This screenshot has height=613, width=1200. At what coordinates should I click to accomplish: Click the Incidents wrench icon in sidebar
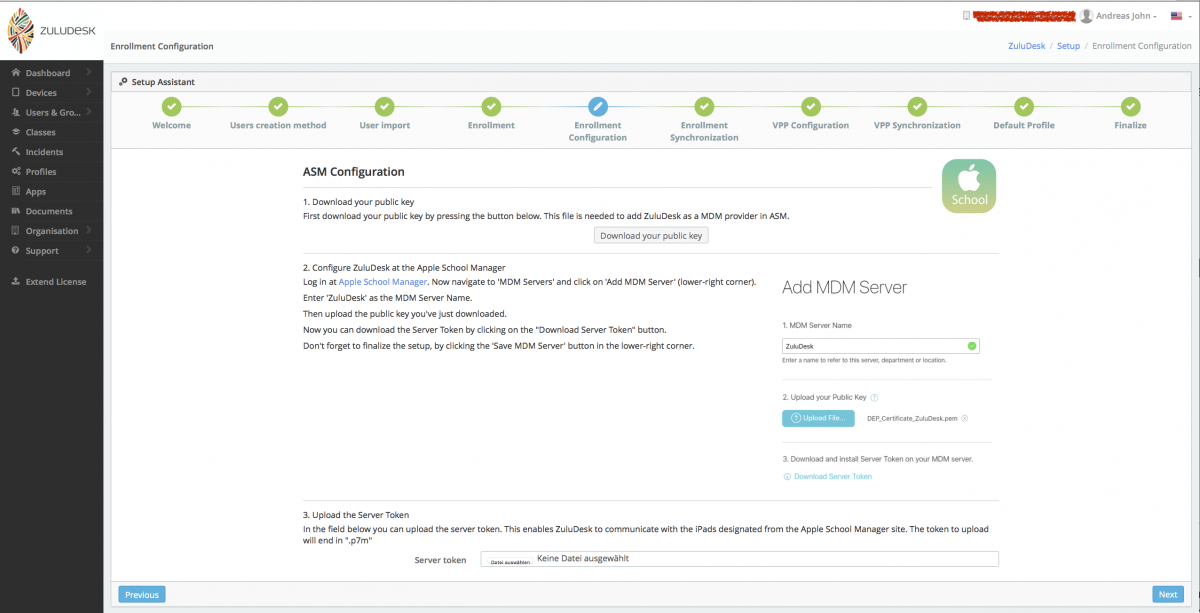tap(16, 152)
